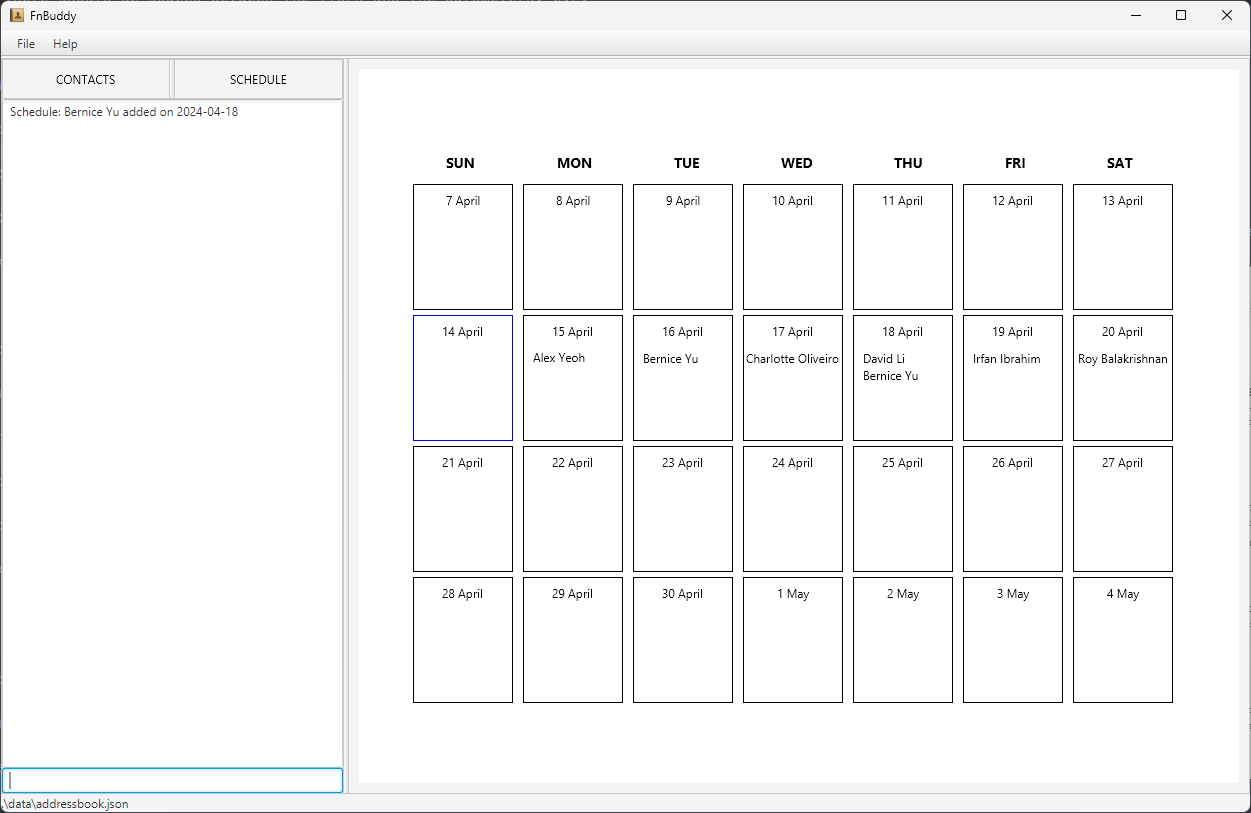Click the addressbook.json status bar path
This screenshot has height=813, width=1251.
point(66,803)
